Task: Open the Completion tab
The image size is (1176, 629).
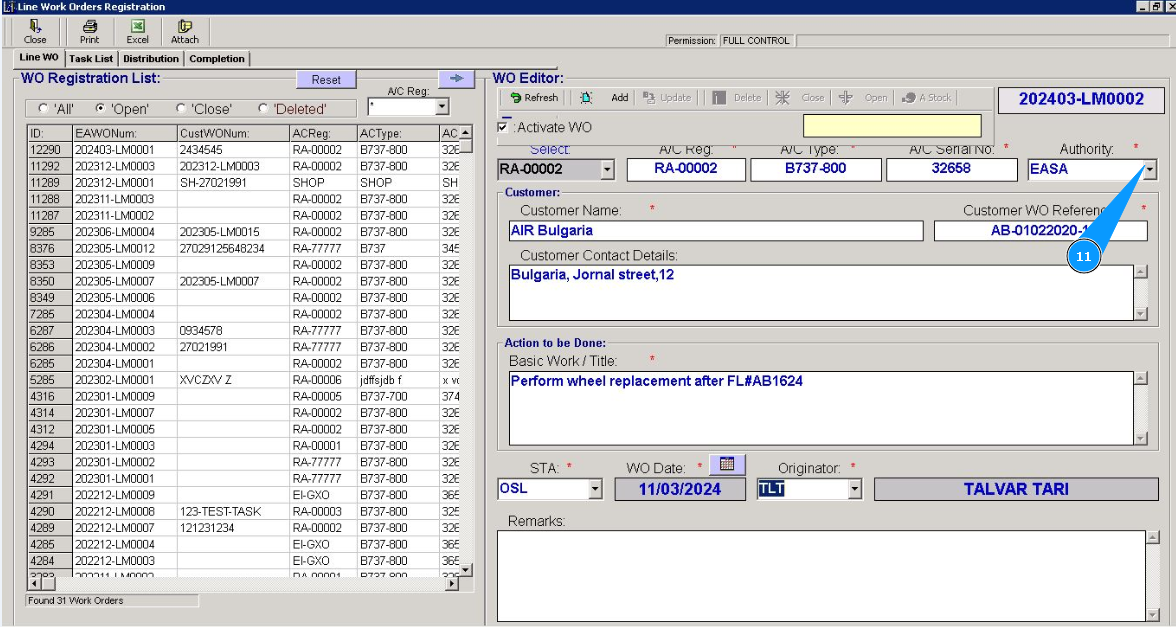Action: 217,59
